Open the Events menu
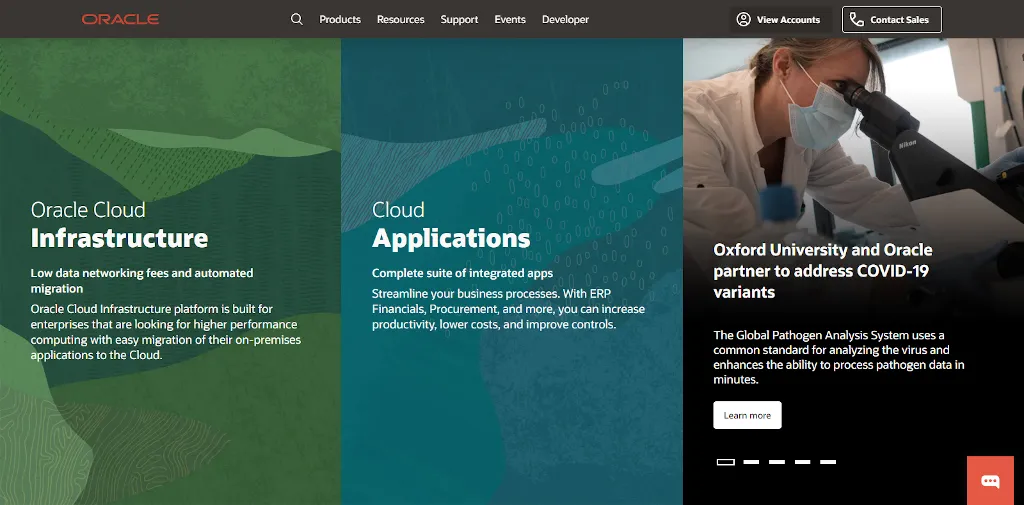The image size is (1024, 505). [x=510, y=20]
